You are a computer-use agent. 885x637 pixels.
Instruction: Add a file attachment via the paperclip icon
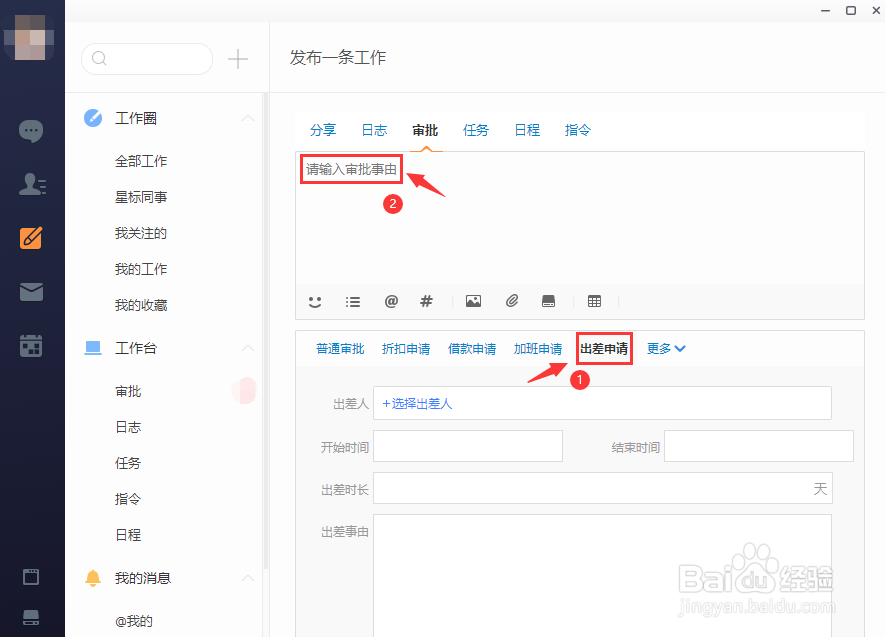(512, 301)
